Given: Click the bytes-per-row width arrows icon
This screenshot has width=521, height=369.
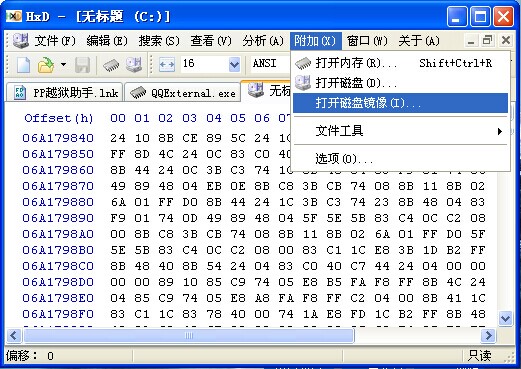Looking at the screenshot, I should click(167, 64).
